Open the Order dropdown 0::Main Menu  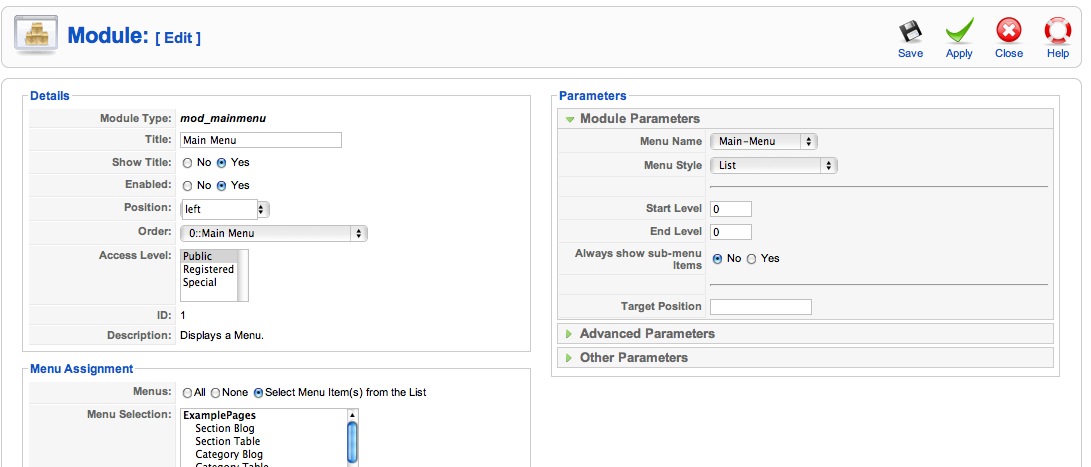(273, 234)
